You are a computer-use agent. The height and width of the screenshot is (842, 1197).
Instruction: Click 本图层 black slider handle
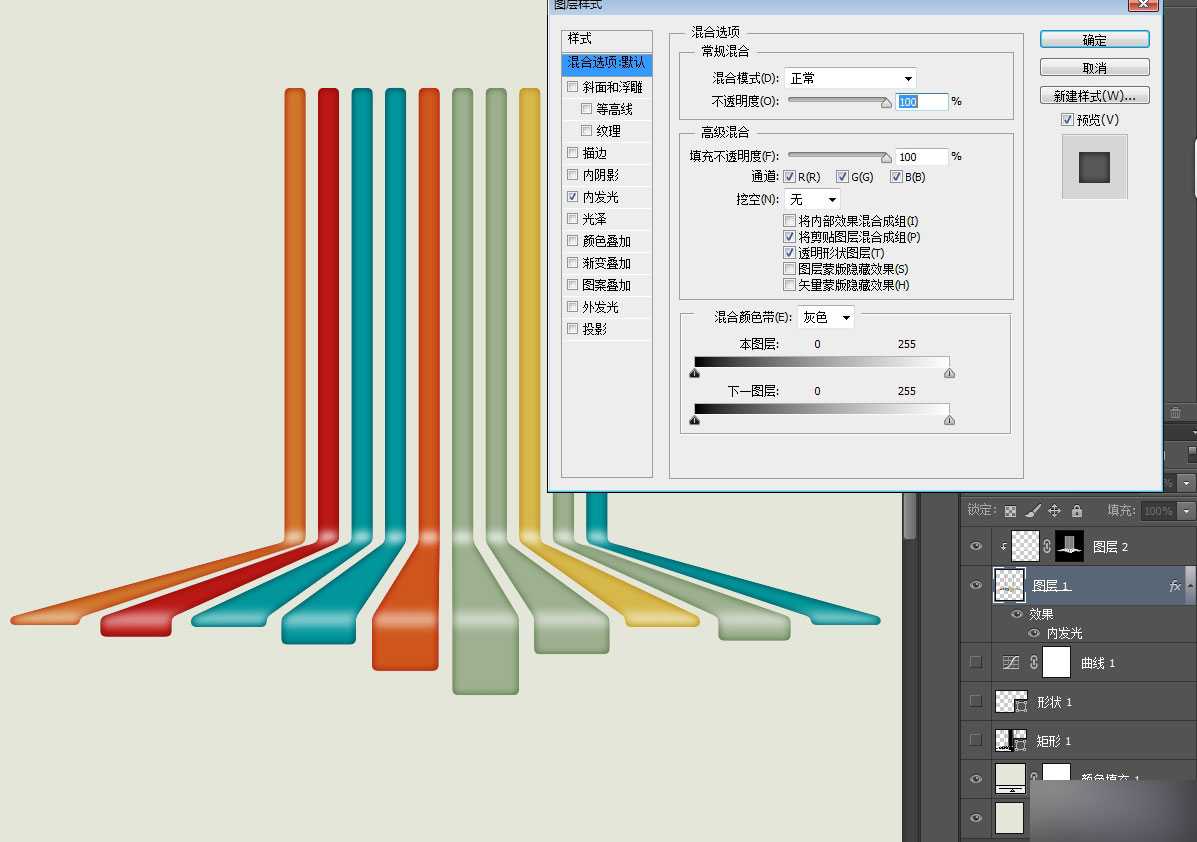pyautogui.click(x=695, y=373)
